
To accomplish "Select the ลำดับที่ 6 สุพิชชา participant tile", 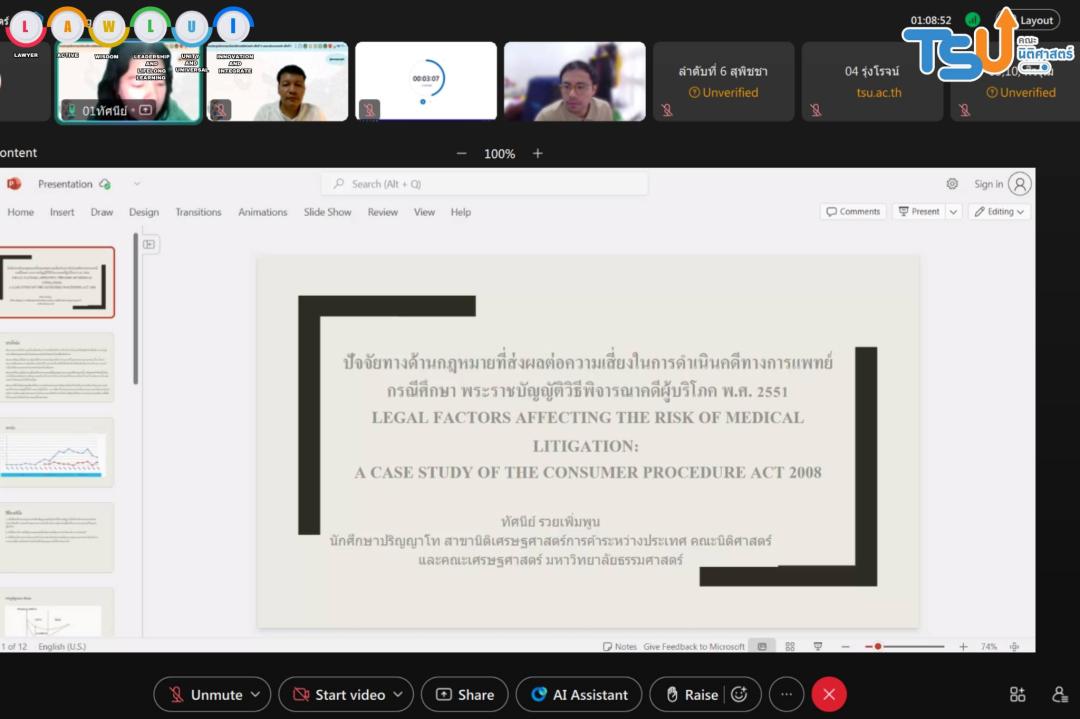I will click(723, 81).
